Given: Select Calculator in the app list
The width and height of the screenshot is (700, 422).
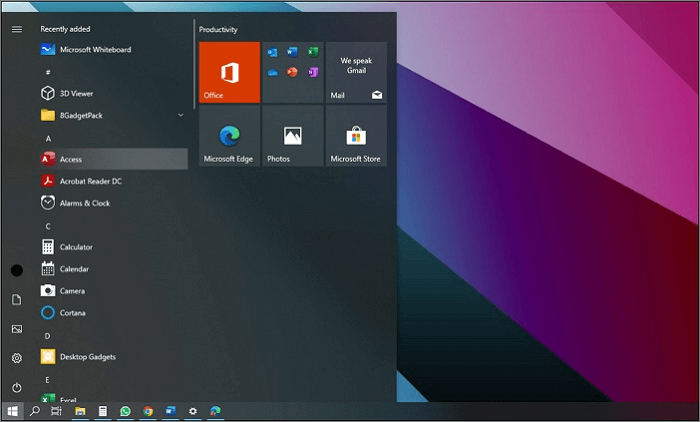Looking at the screenshot, I should tap(75, 247).
